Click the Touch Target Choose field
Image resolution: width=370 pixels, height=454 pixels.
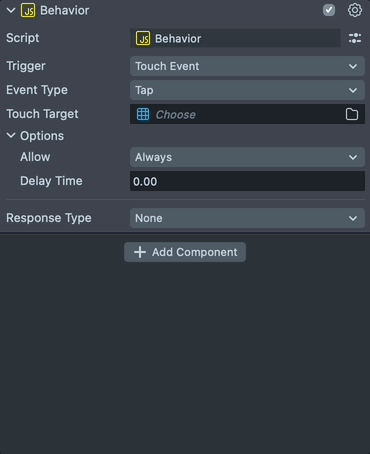pyautogui.click(x=247, y=114)
